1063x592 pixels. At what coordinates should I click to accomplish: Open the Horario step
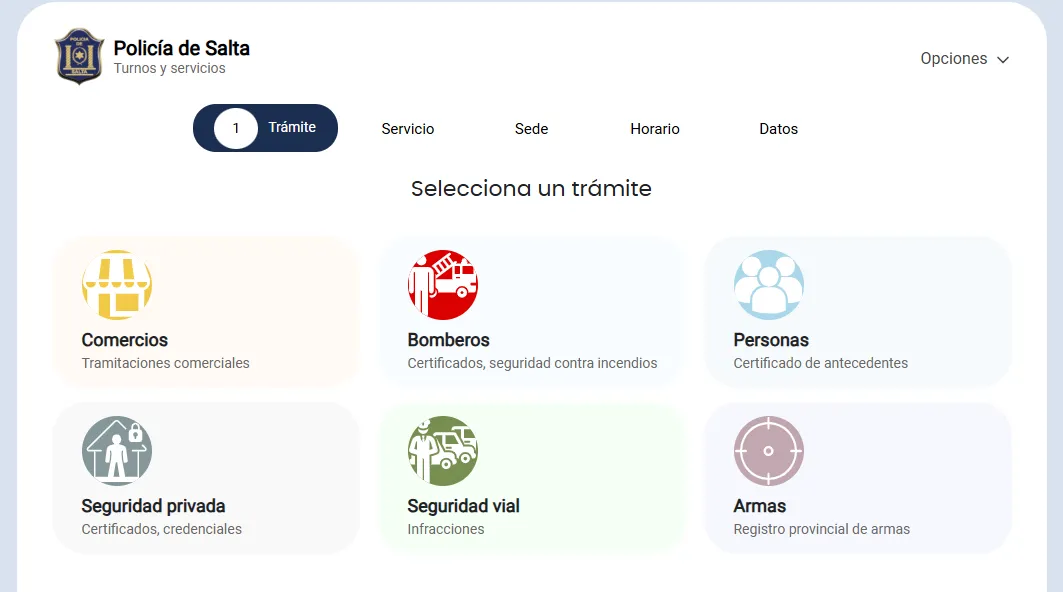click(x=654, y=128)
